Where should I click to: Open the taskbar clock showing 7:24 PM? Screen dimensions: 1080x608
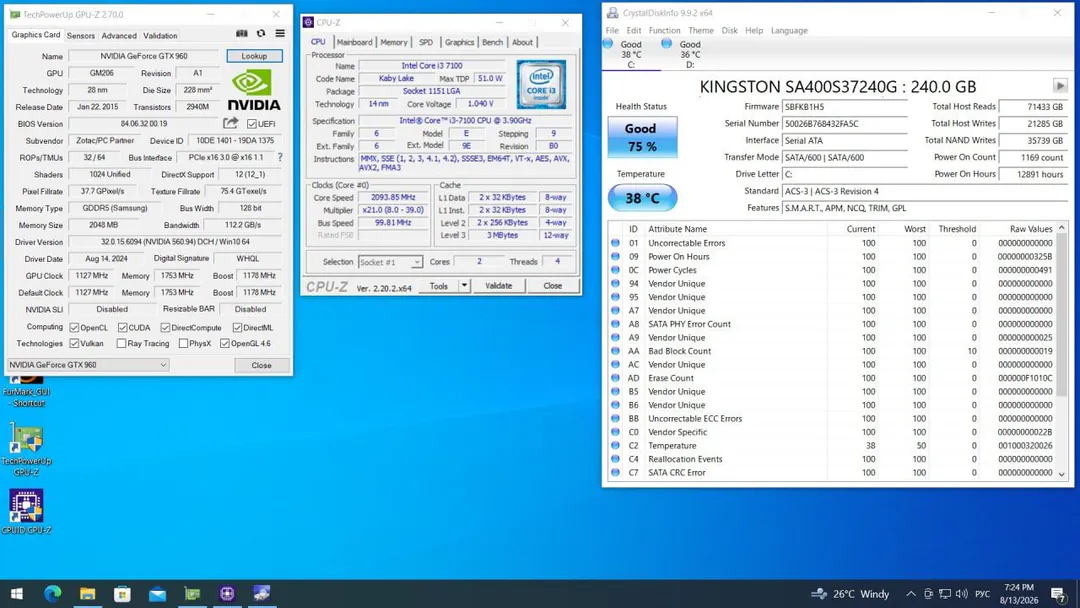pos(1019,594)
